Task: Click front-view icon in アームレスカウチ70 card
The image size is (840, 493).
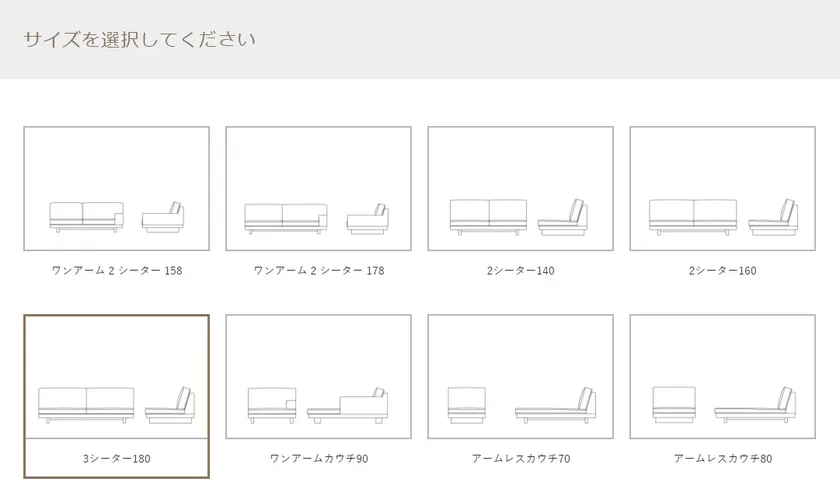Action: 467,405
